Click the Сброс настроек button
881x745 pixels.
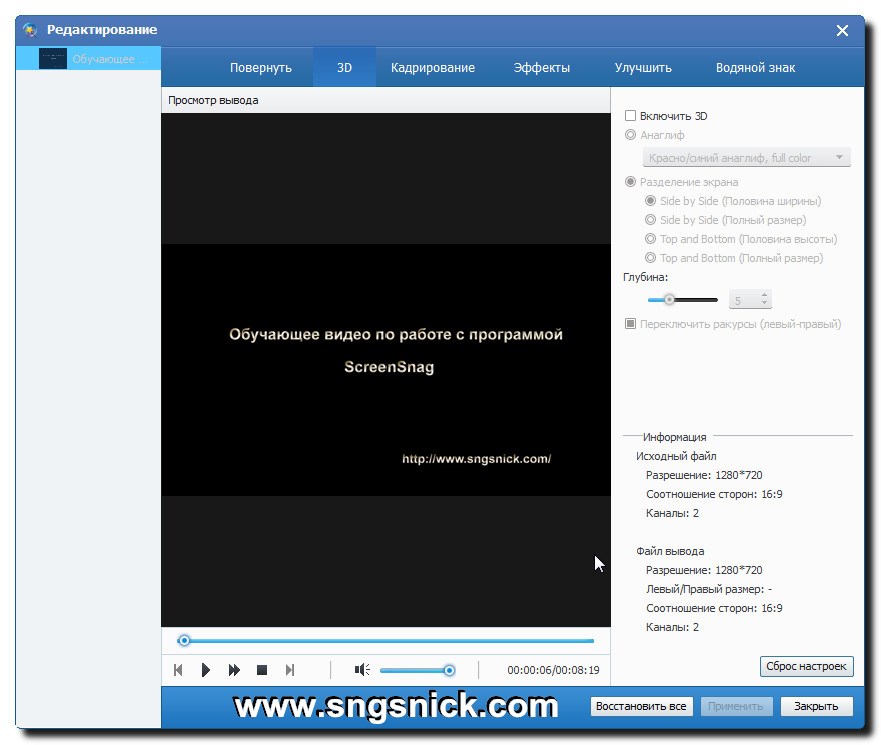point(806,666)
